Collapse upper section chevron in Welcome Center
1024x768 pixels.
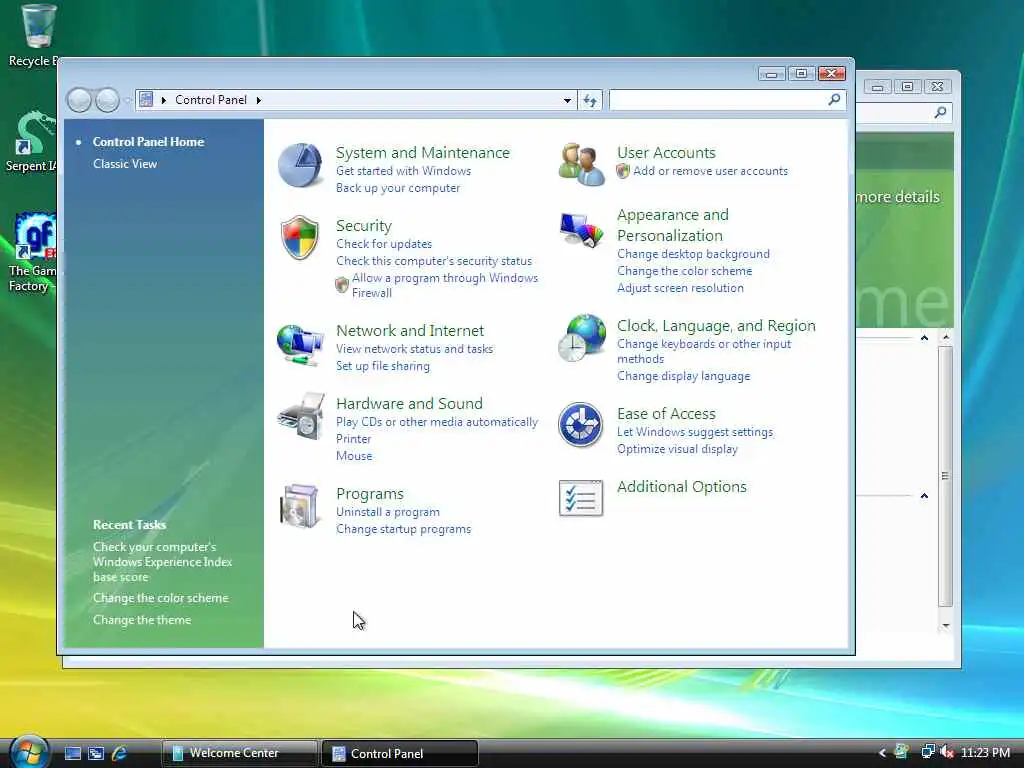click(924, 338)
